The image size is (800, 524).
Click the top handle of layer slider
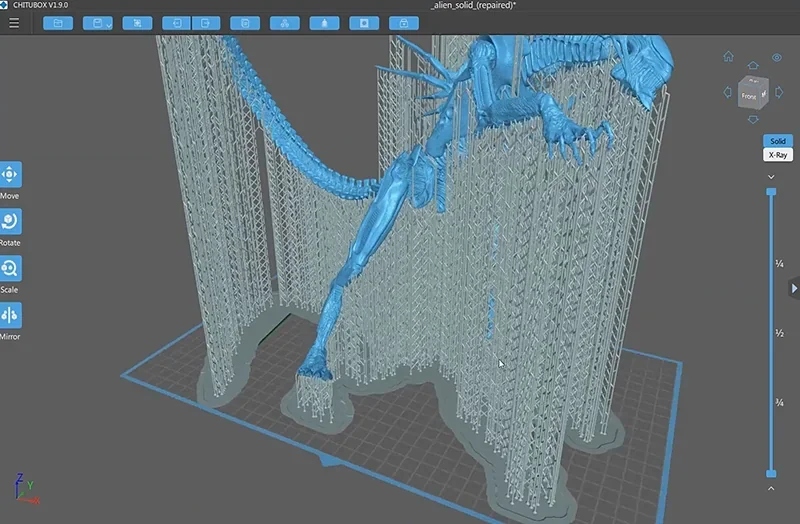(771, 192)
